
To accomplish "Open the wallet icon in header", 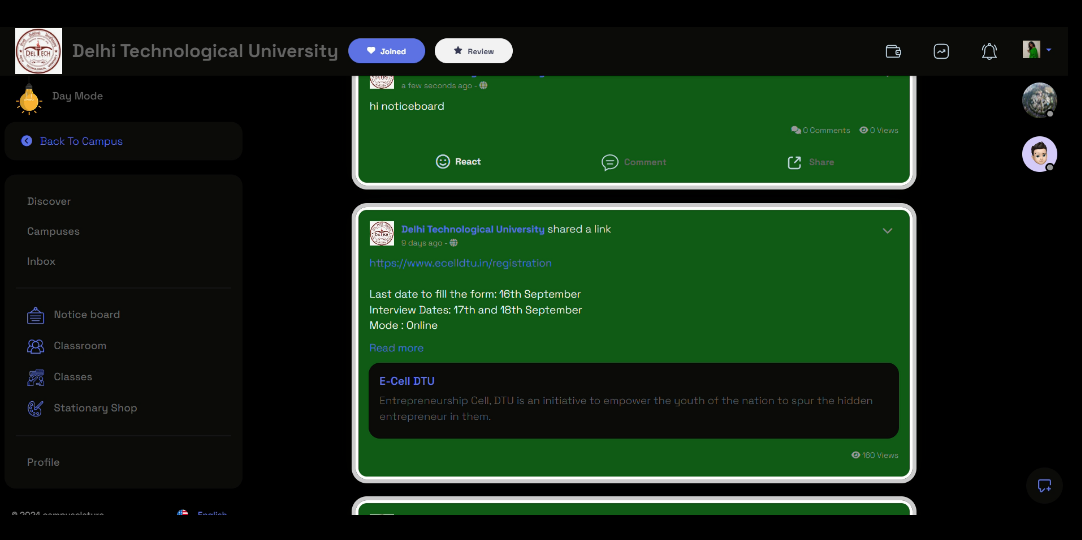I will (x=893, y=51).
